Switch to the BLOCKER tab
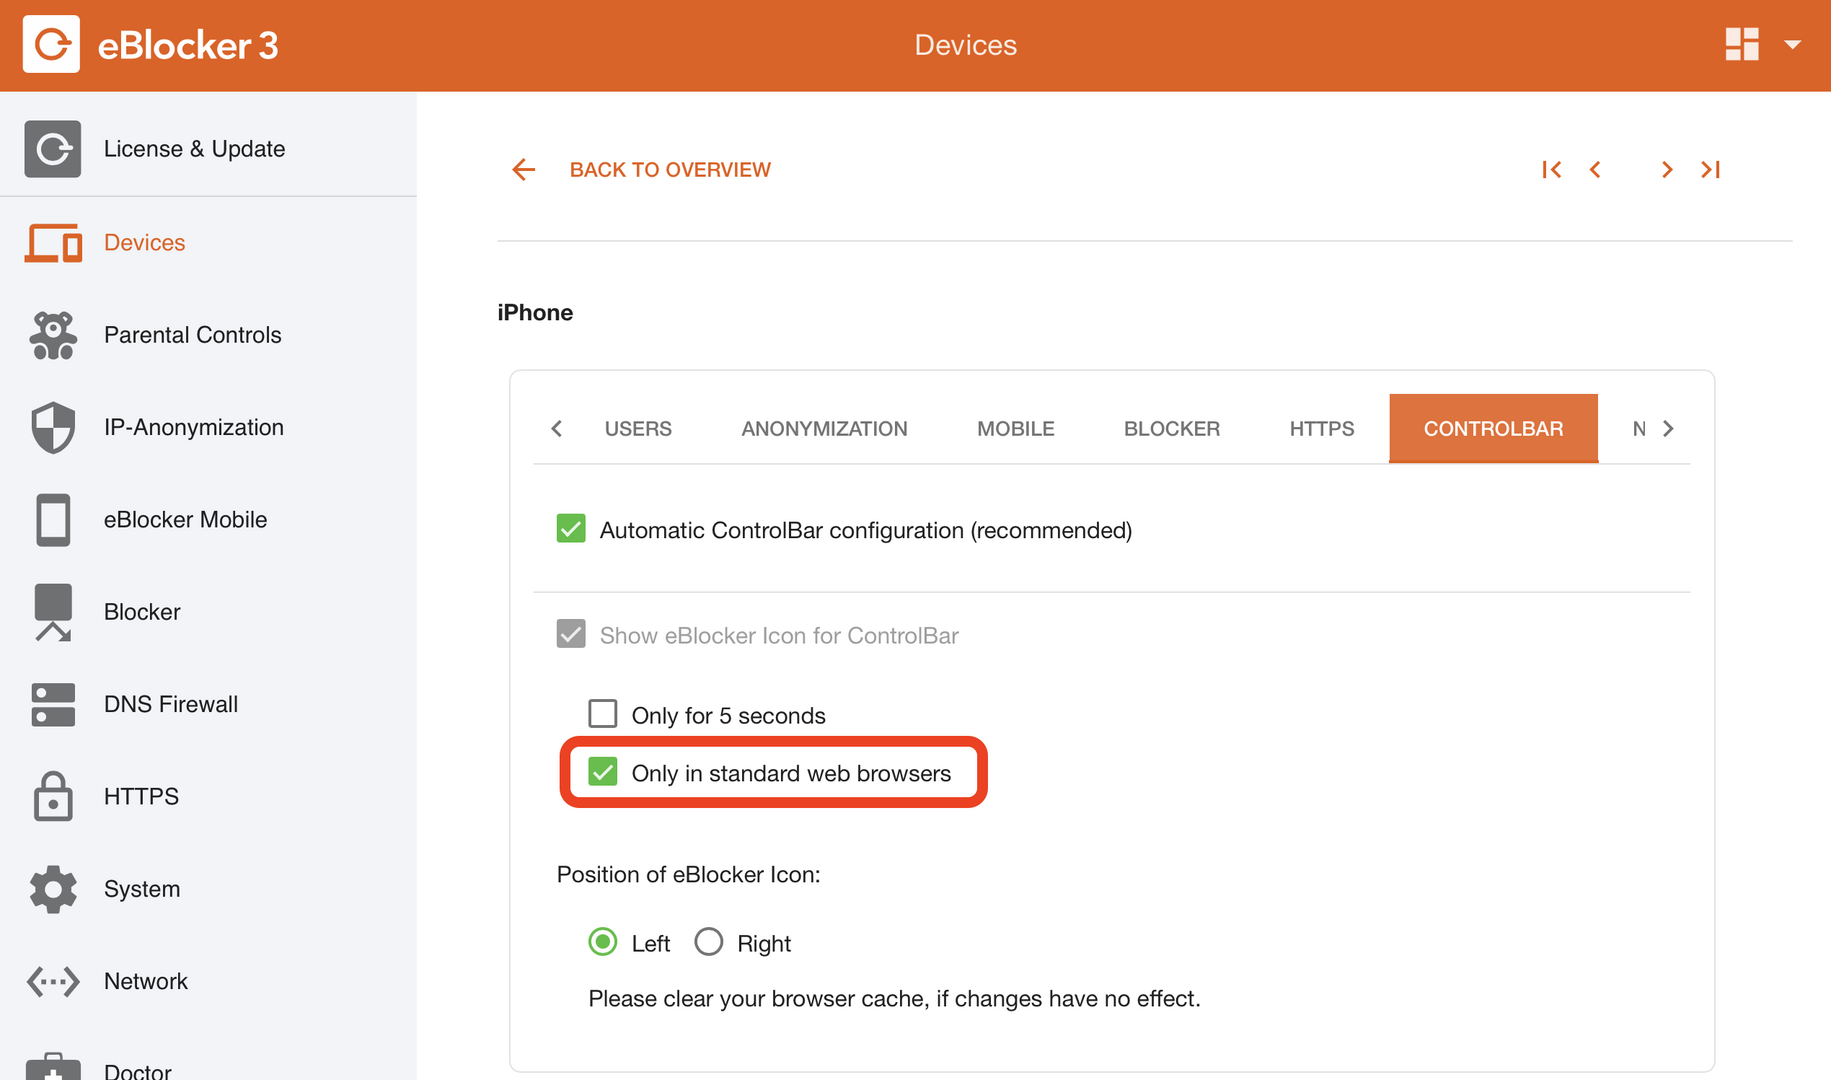 tap(1171, 428)
